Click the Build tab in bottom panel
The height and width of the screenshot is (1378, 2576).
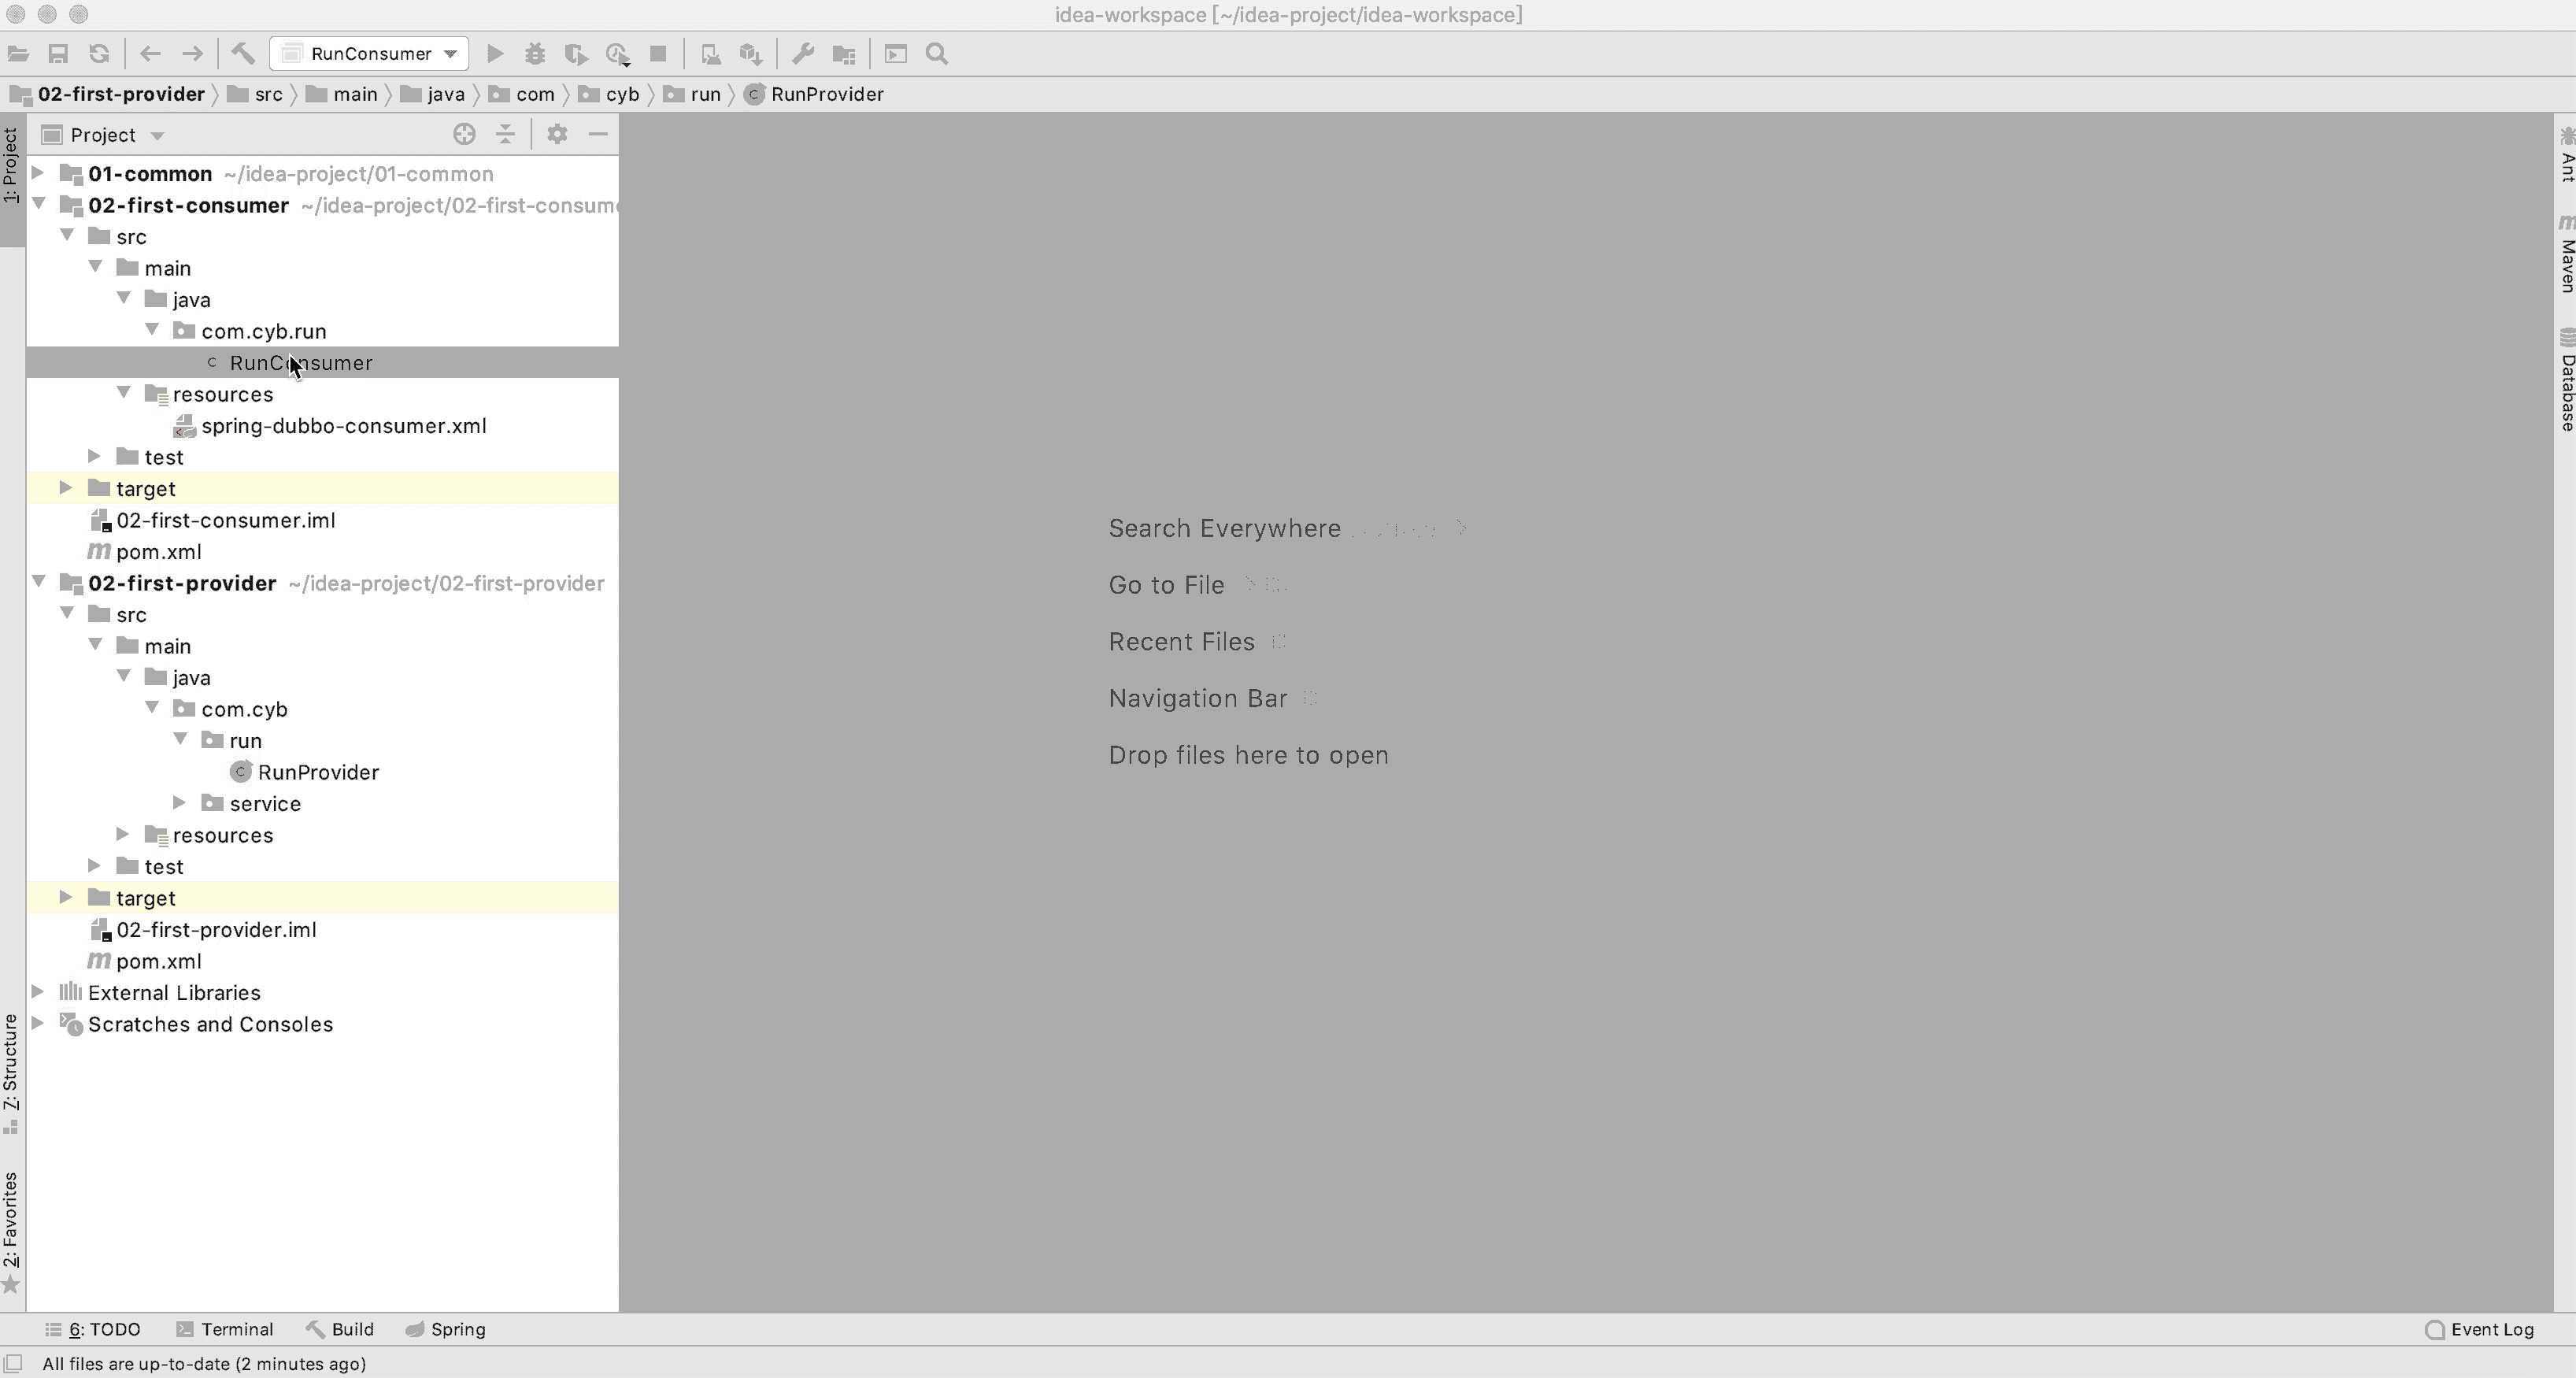point(351,1328)
